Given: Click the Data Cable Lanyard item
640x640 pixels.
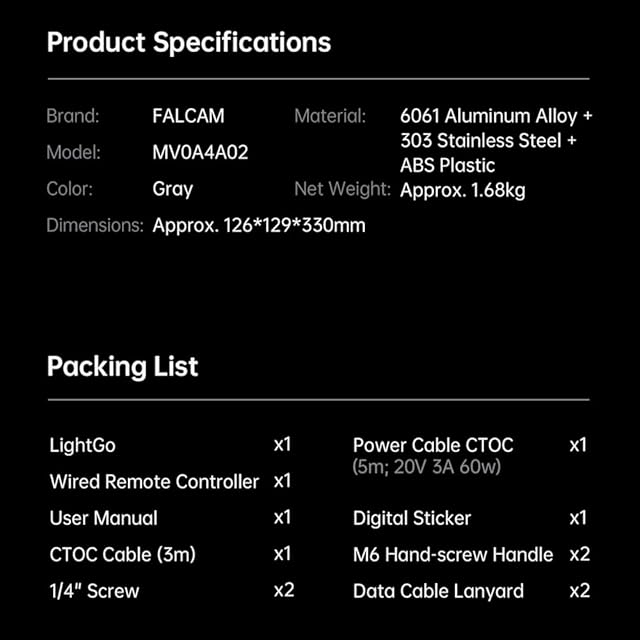Looking at the screenshot, I should point(438,591).
